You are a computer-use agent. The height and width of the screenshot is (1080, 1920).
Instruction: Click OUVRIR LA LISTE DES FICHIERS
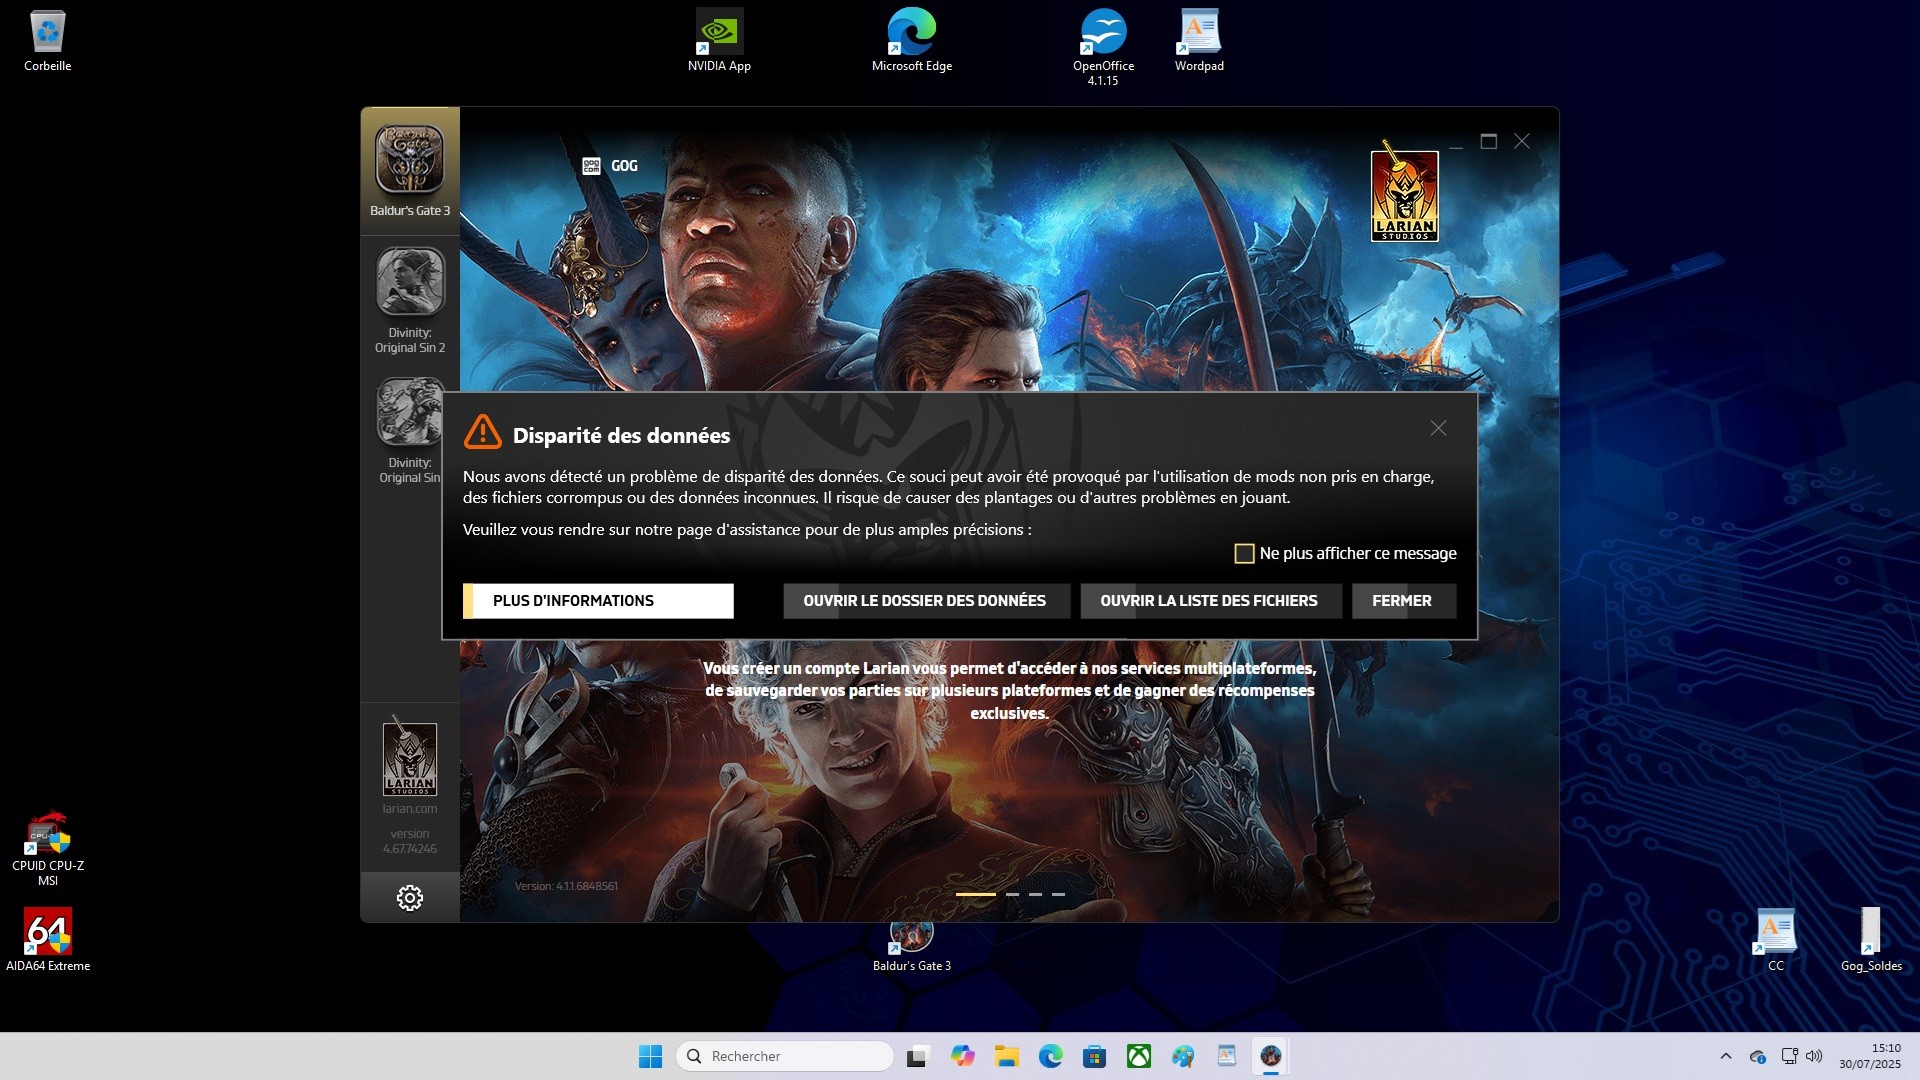coord(1210,601)
